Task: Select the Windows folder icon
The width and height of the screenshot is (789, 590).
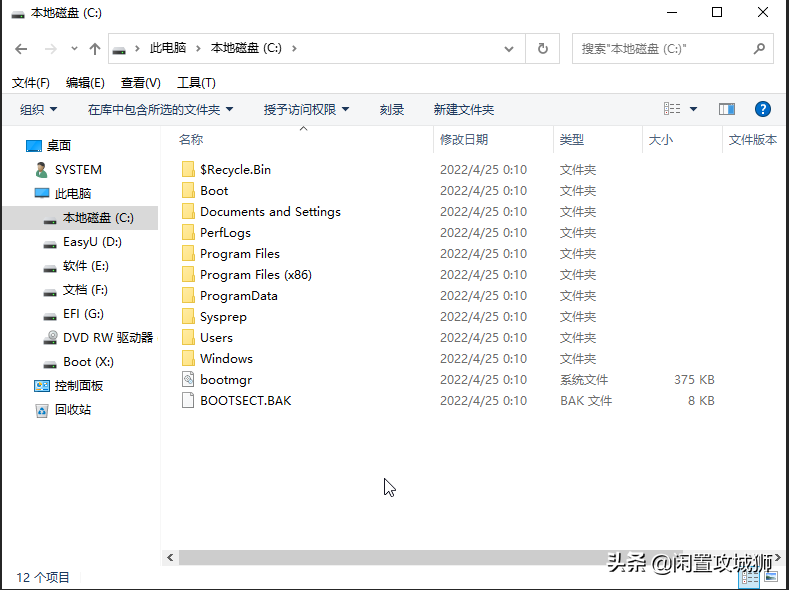Action: point(188,359)
